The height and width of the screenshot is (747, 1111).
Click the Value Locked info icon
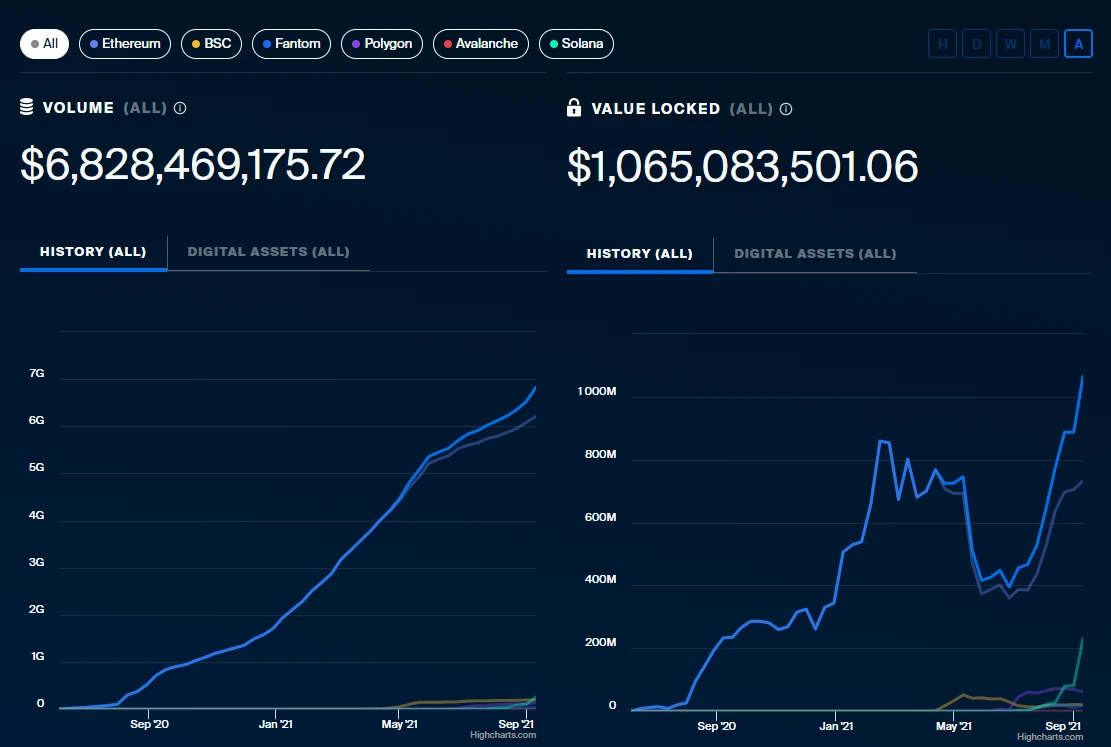[x=786, y=109]
